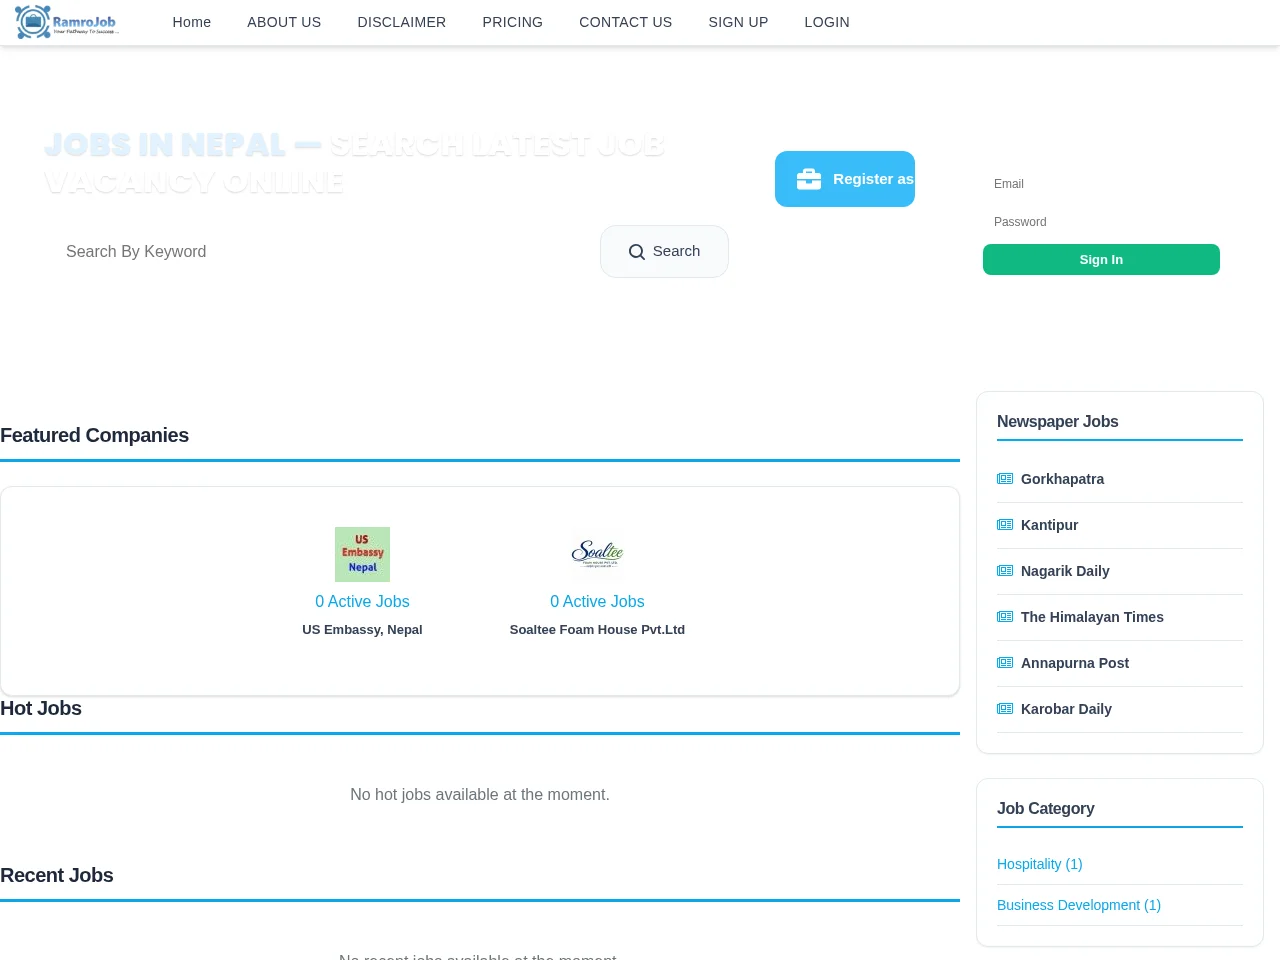Viewport: 1280px width, 960px height.
Task: Click Soaltee Foam House Pvt.Ltd company name
Action: click(597, 629)
